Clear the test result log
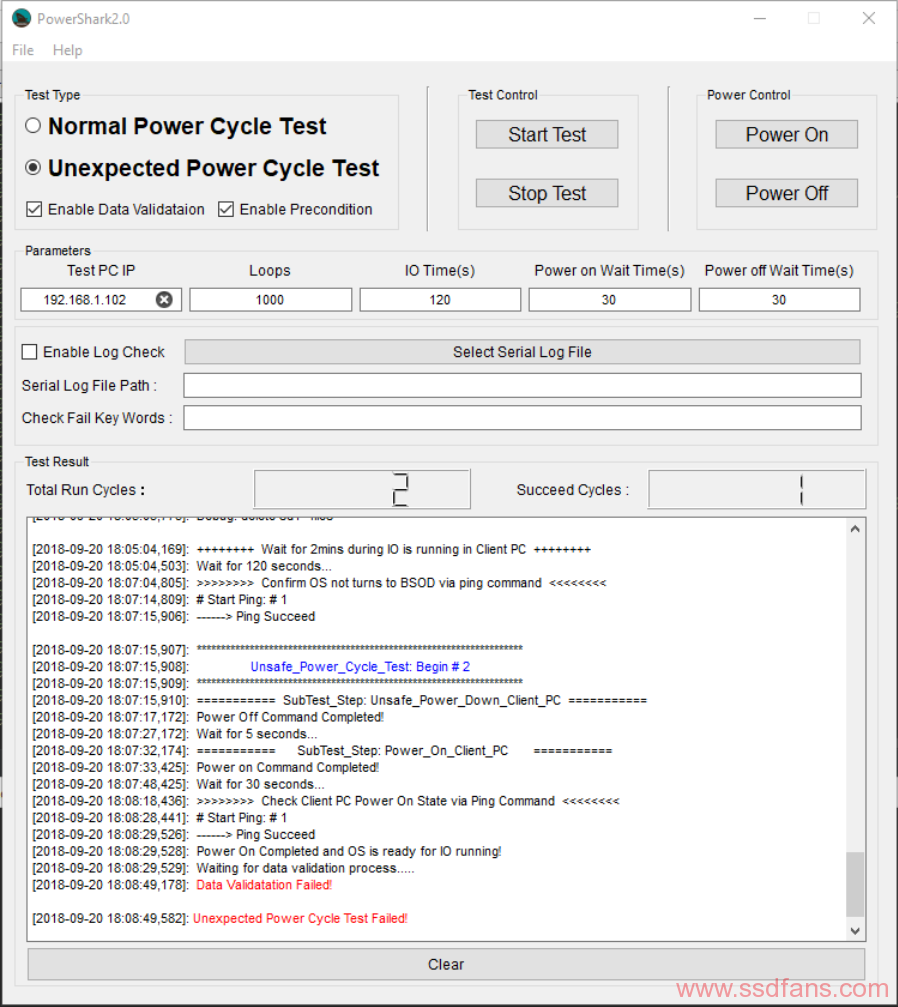Viewport: 898px width, 1007px height. [x=446, y=964]
